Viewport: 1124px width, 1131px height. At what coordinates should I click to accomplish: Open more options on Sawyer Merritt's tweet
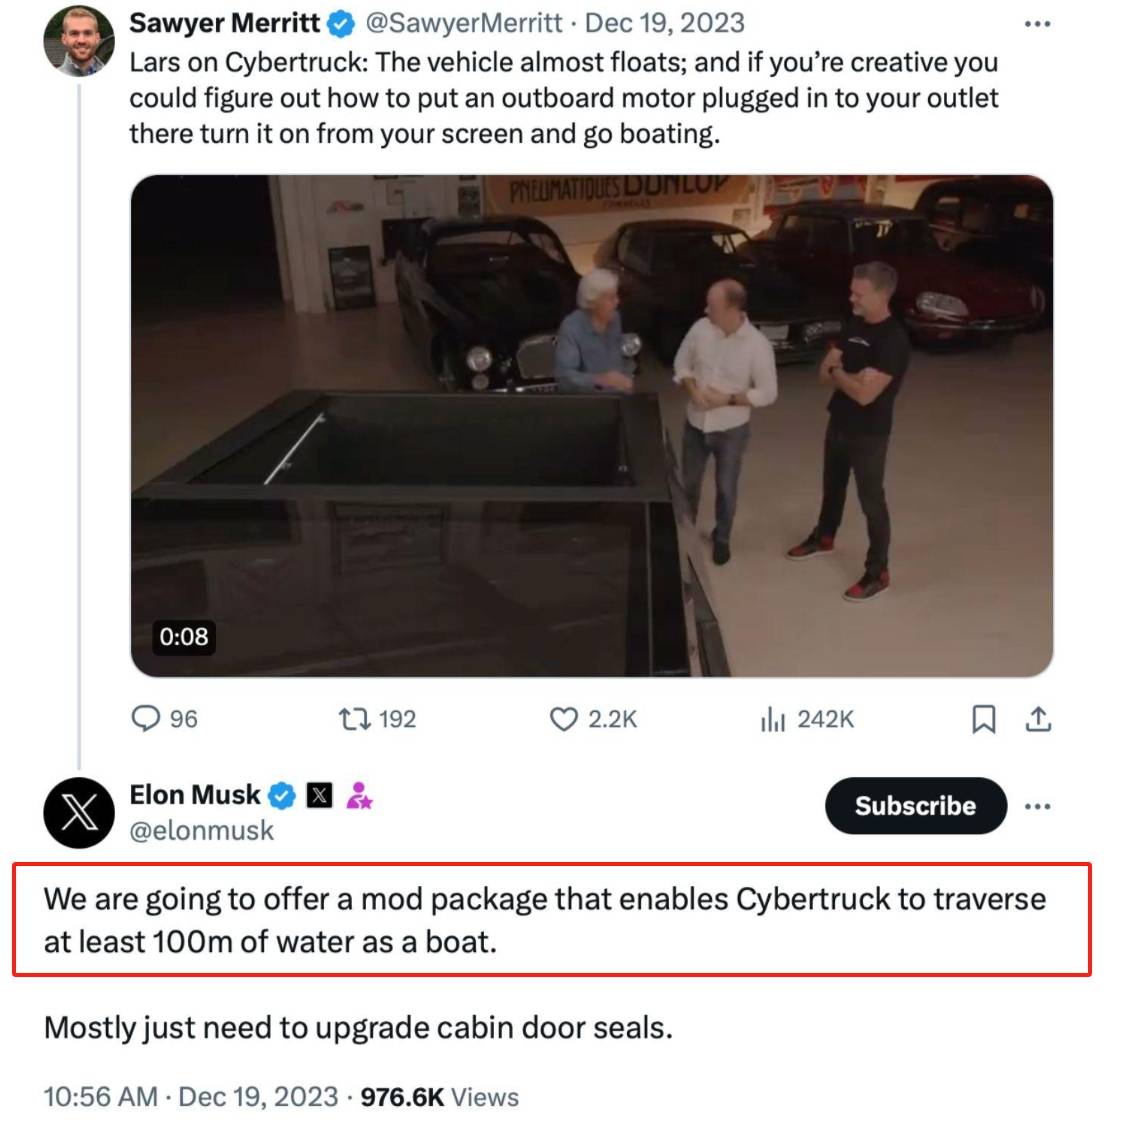pos(1037,24)
